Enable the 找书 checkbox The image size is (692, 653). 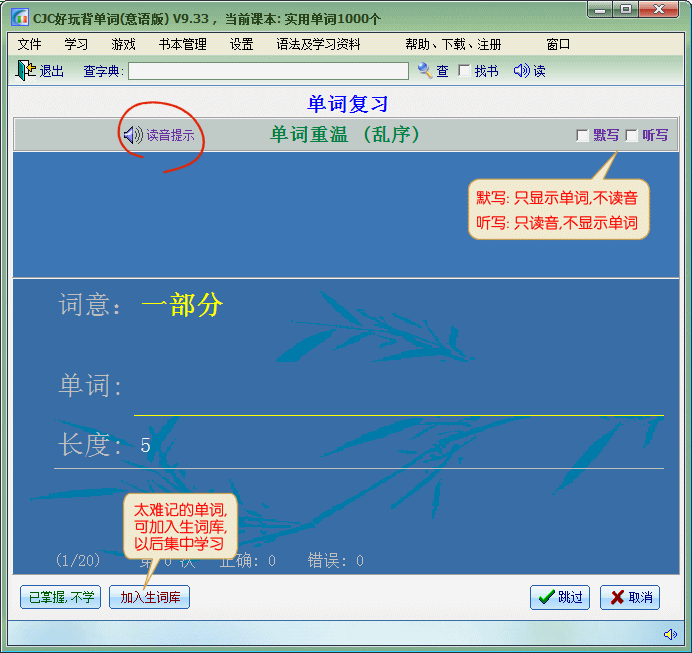464,71
